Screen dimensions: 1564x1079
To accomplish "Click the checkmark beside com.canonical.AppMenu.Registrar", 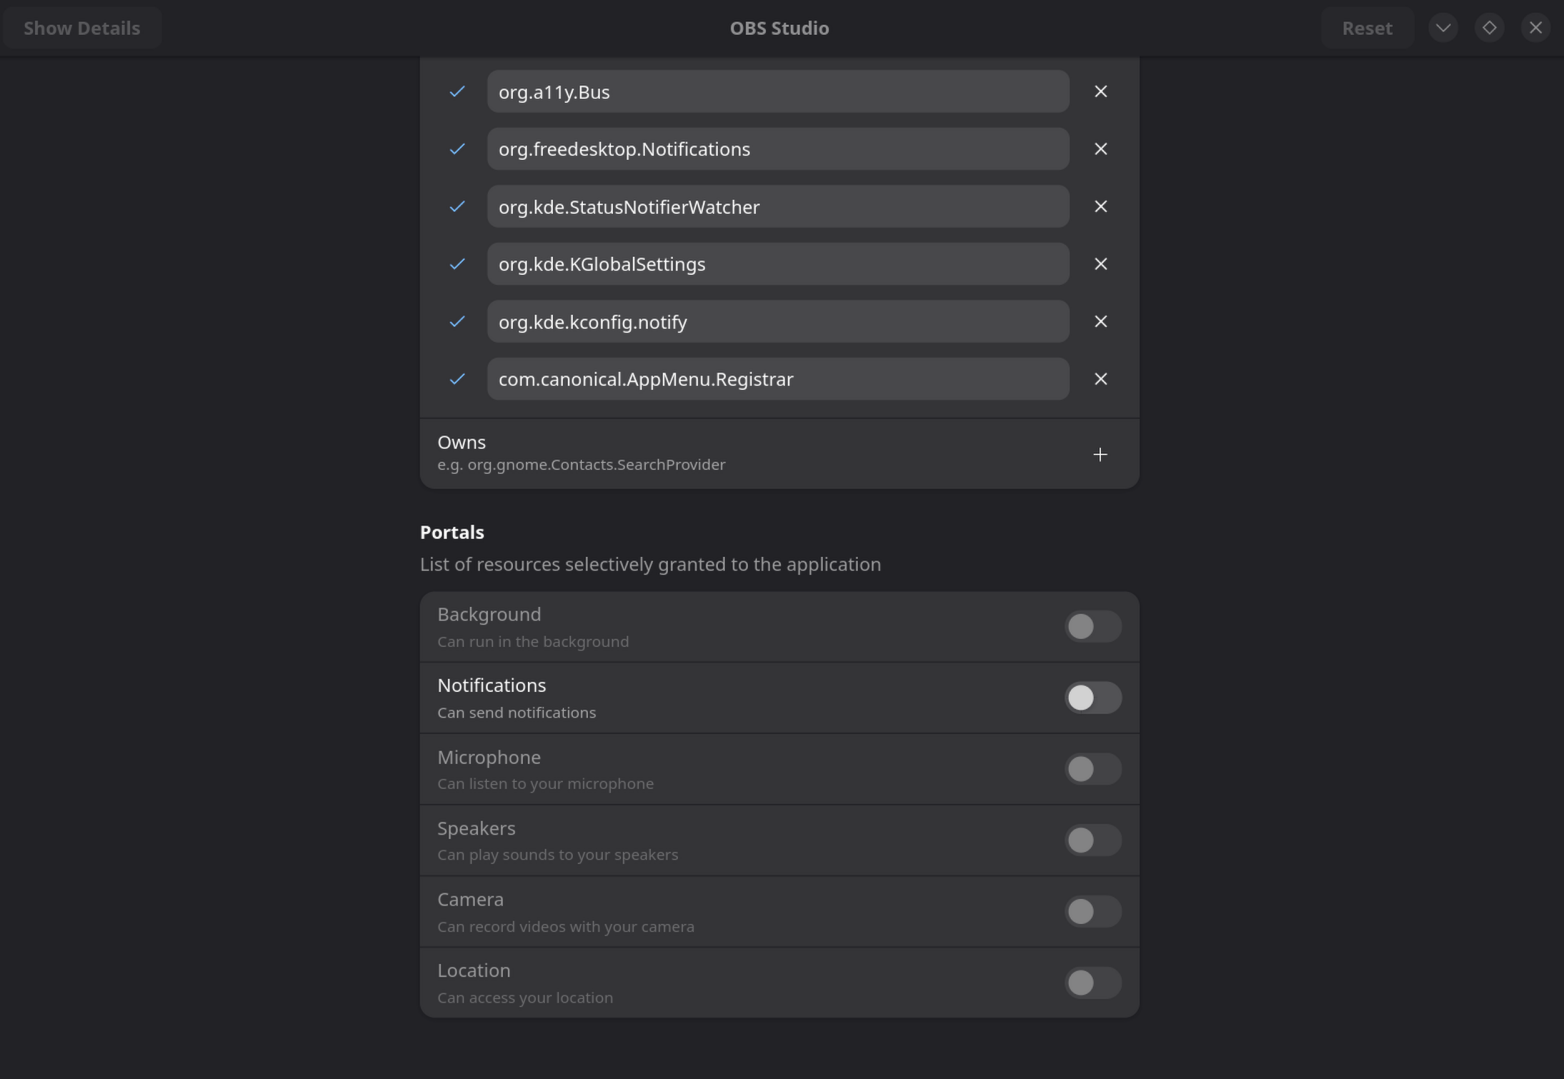I will [457, 379].
